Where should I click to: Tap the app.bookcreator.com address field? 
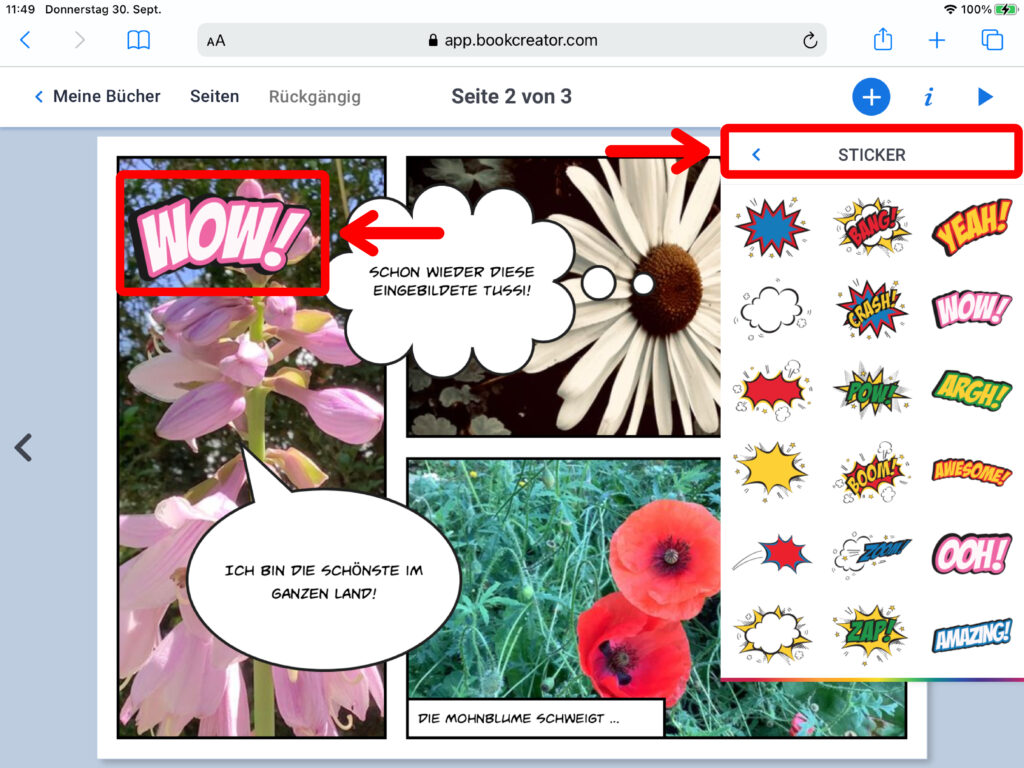511,41
